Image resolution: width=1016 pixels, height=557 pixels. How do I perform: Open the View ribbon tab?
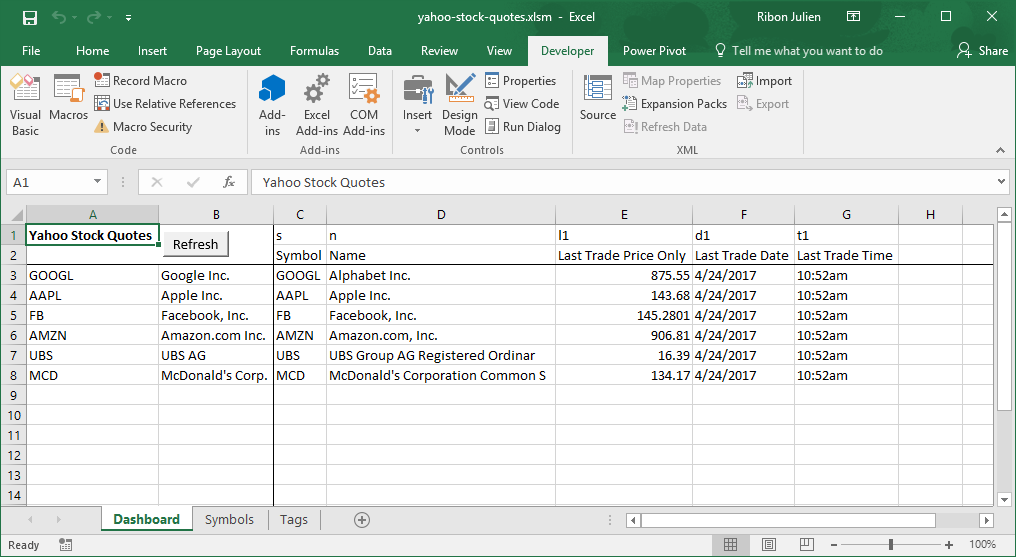coord(499,51)
